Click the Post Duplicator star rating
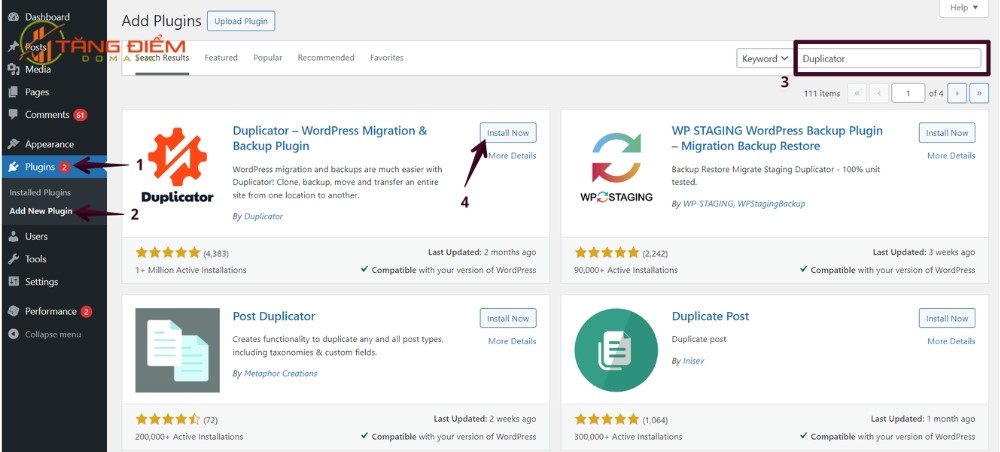Viewport: 1000px width, 452px height. (168, 419)
